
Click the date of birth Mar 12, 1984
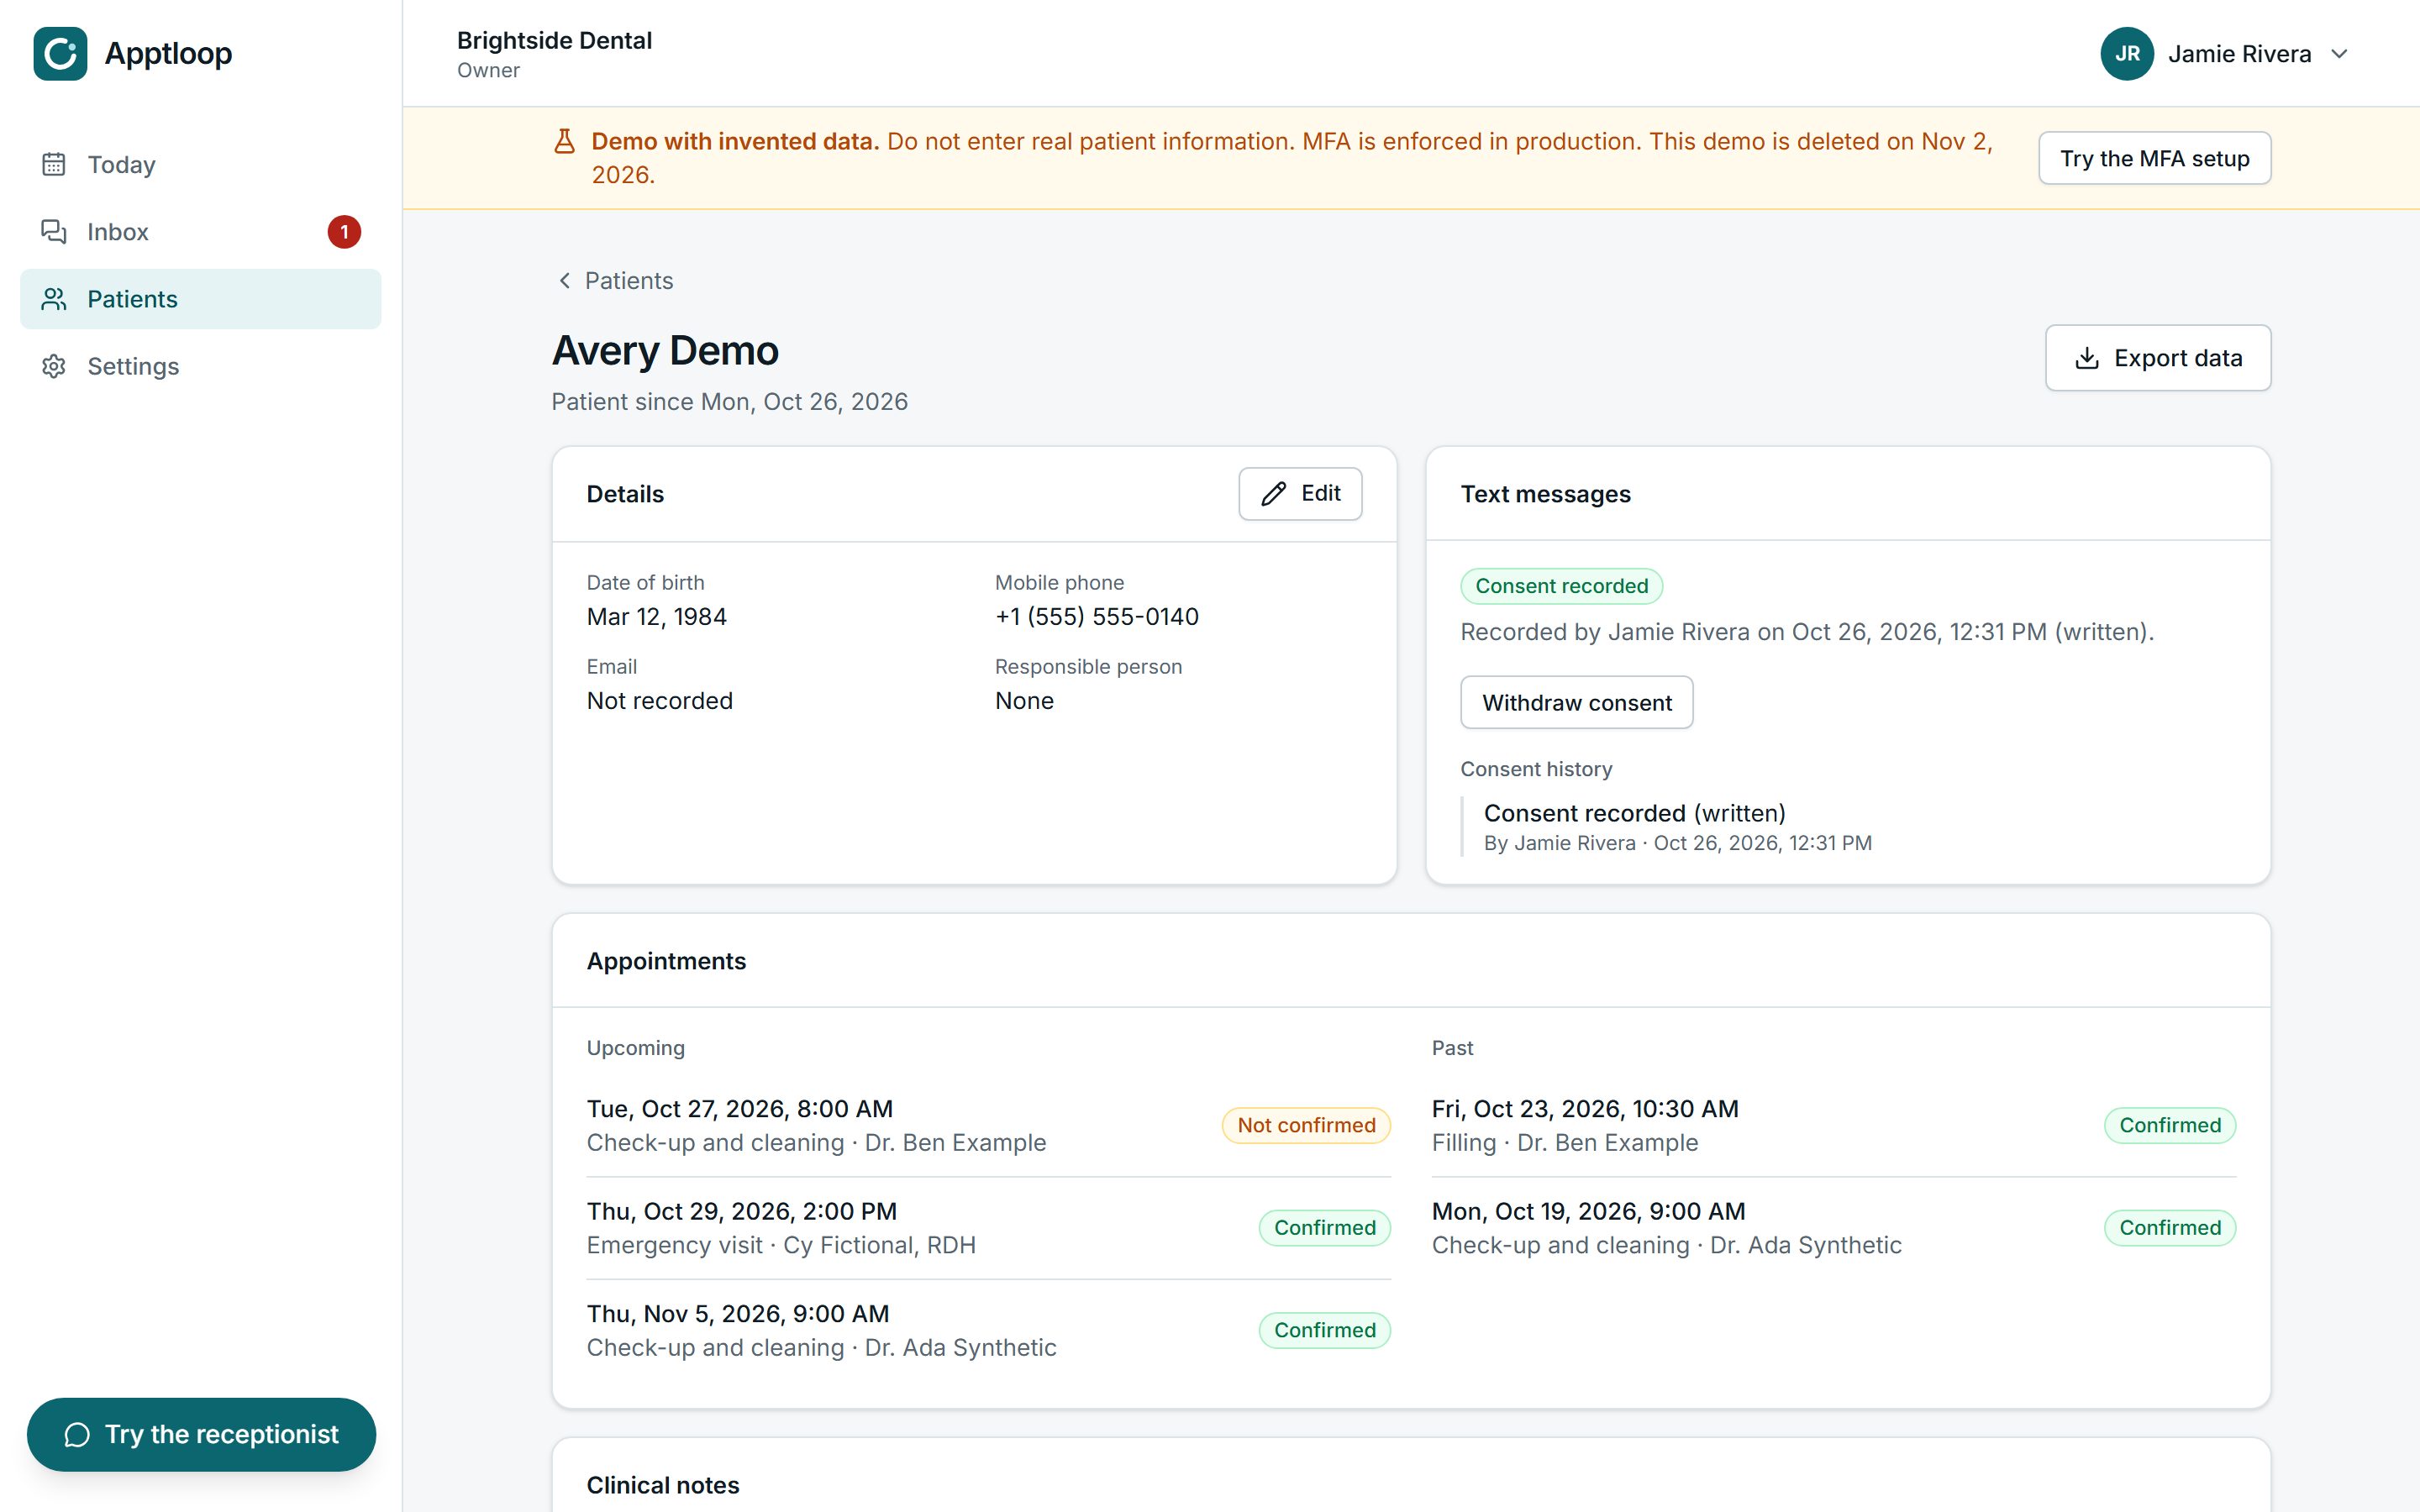656,616
